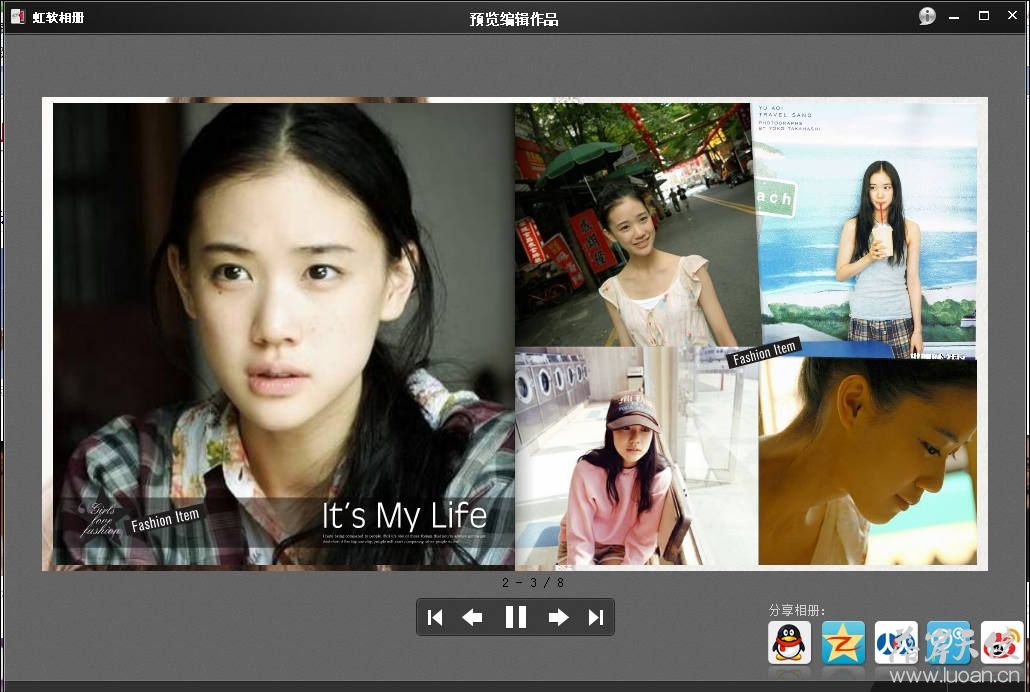This screenshot has width=1030, height=692.
Task: Maximize the preview window
Action: (983, 16)
